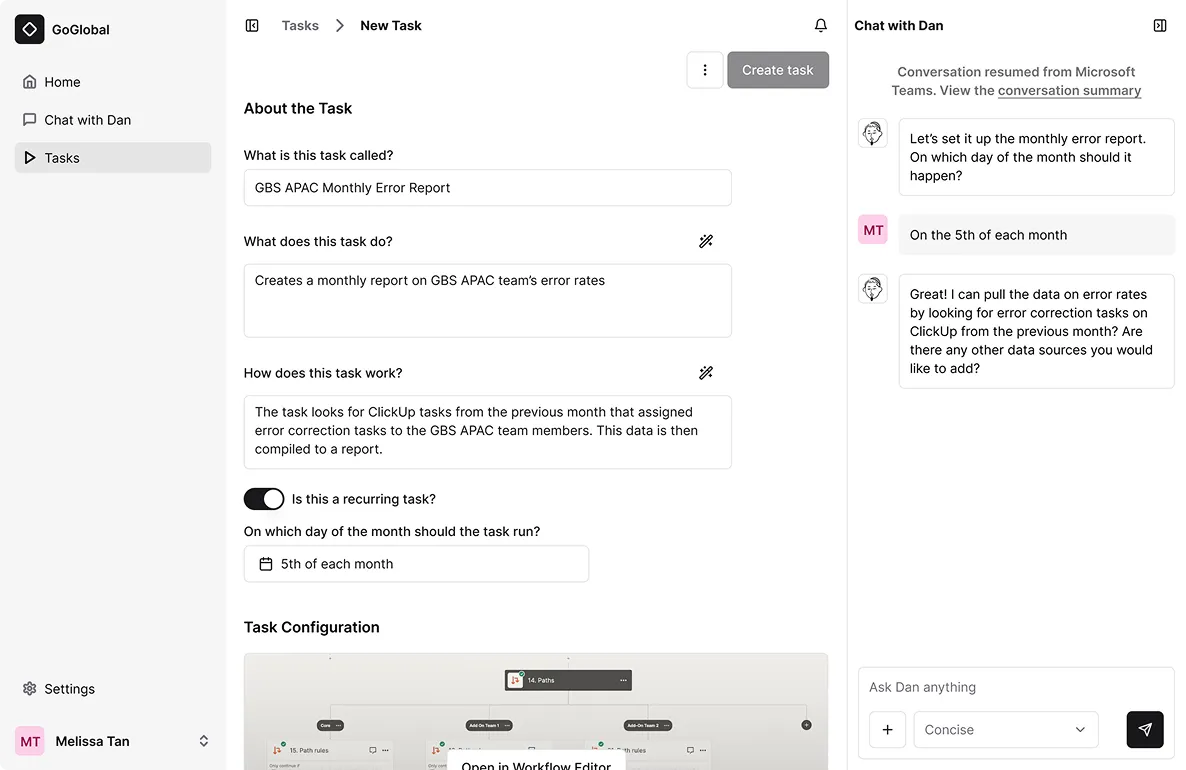Toggle off the recurring task switch
The width and height of the screenshot is (1186, 770).
tap(264, 499)
